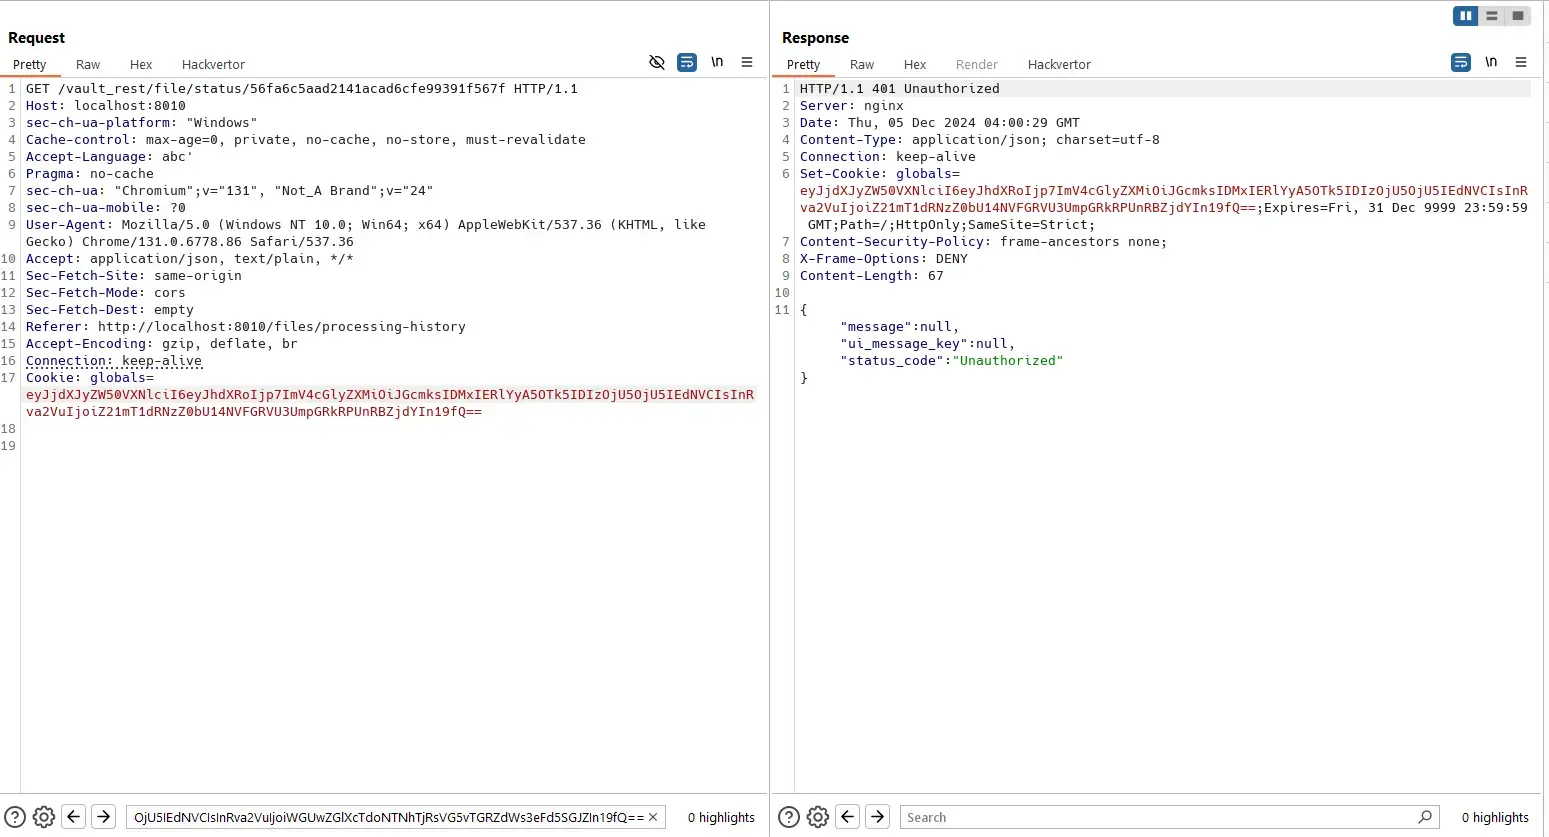Switch to Request Raw tab
This screenshot has height=837, width=1549.
88,64
